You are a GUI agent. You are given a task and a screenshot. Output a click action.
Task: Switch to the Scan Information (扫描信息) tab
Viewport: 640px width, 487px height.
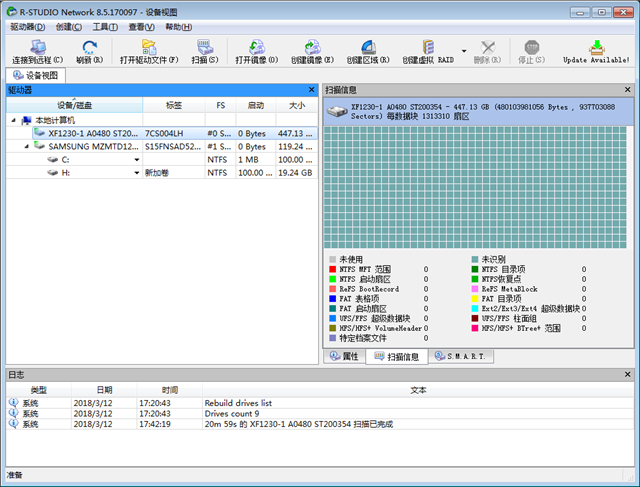coord(397,356)
